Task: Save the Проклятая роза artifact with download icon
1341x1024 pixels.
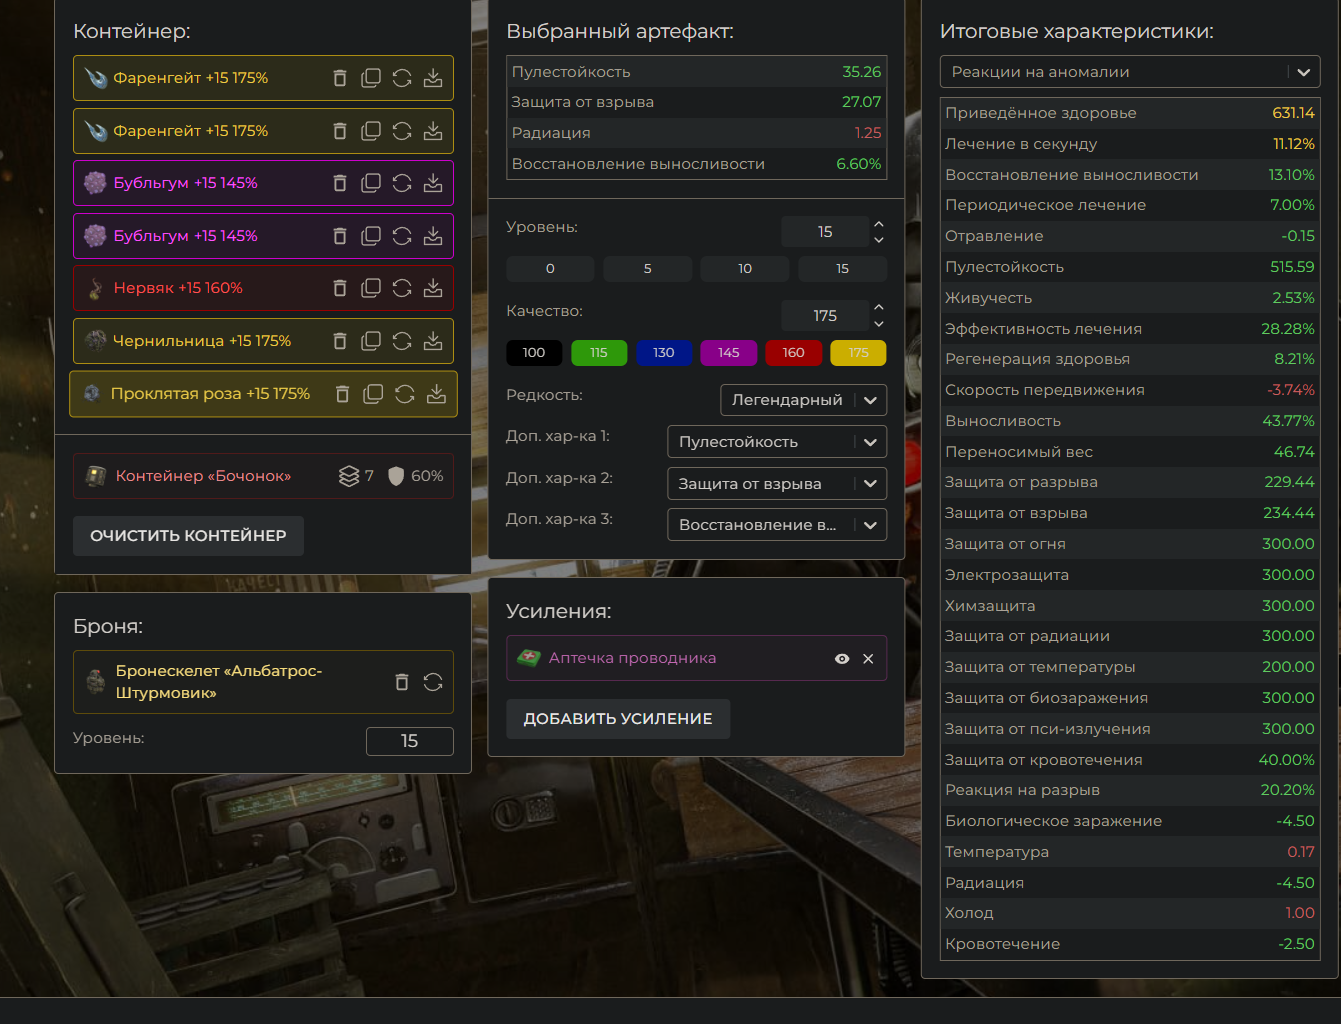Action: tap(436, 394)
